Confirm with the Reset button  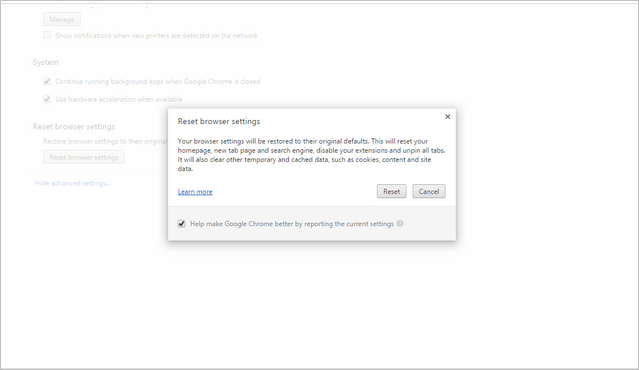(x=391, y=192)
